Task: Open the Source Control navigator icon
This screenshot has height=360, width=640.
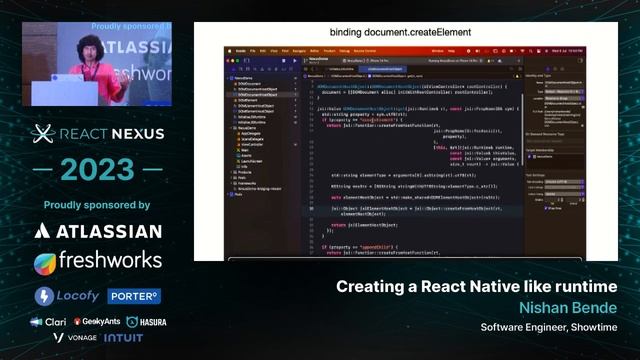Action: (x=241, y=69)
